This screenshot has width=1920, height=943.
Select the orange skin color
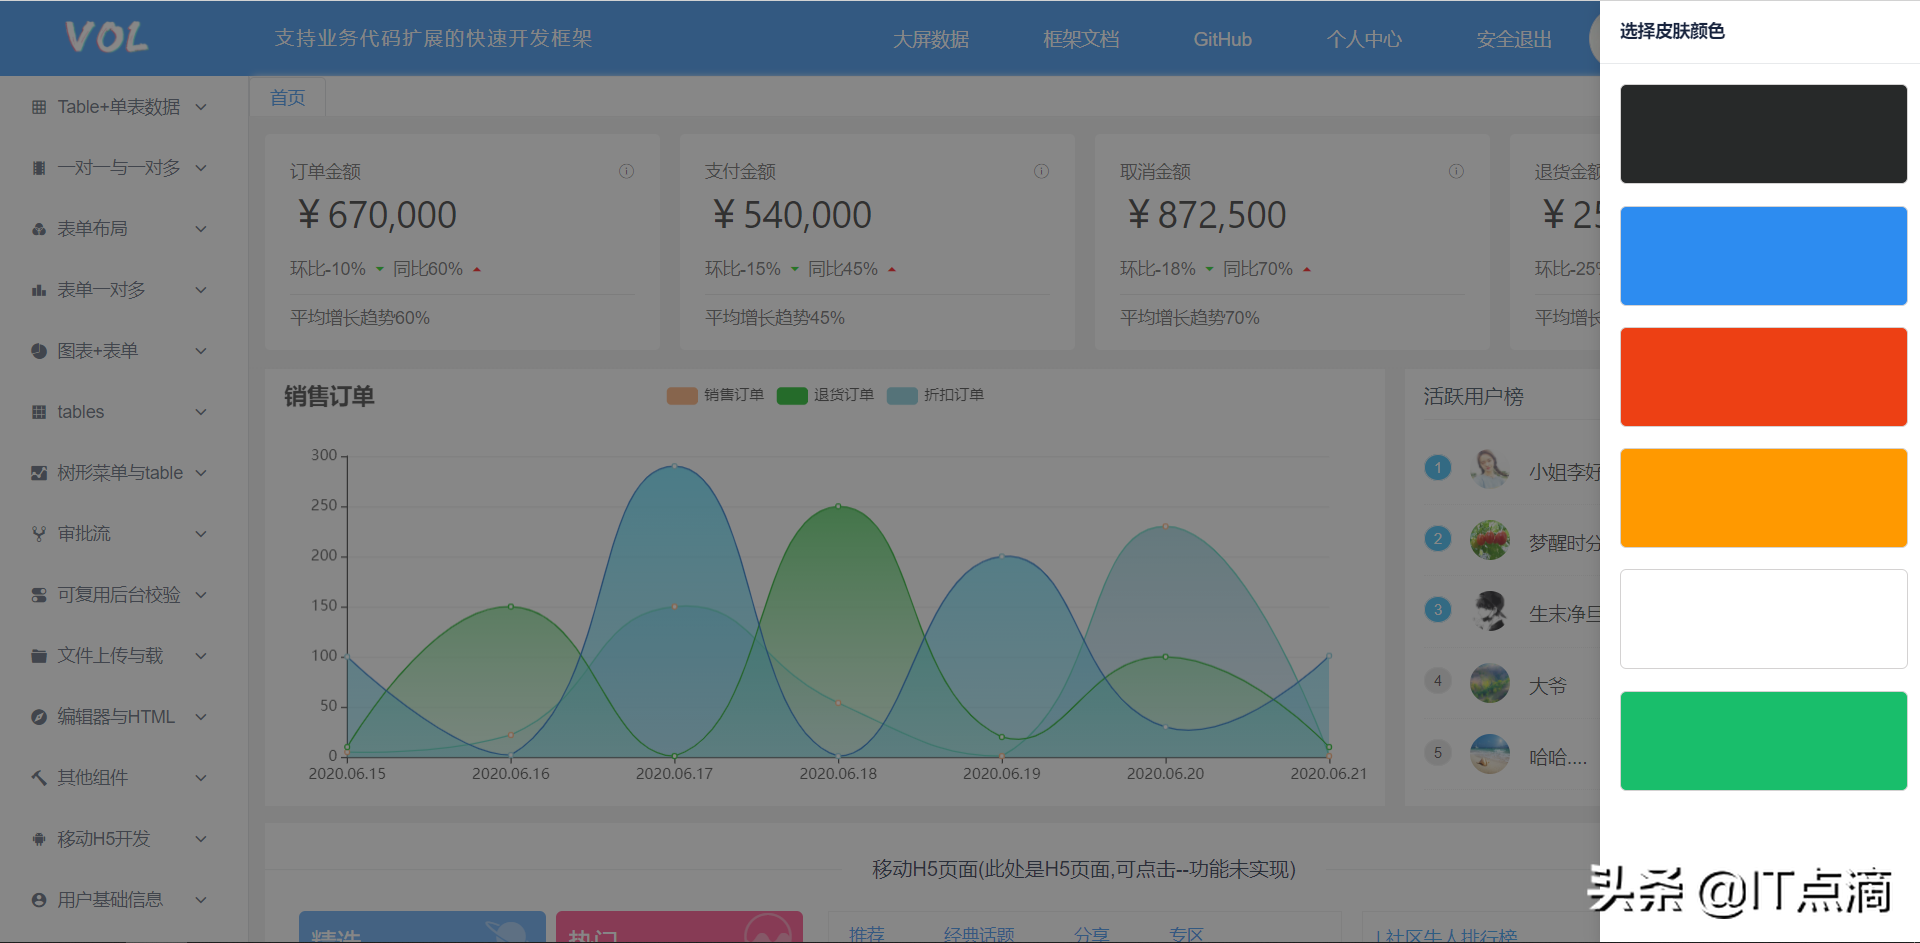pyautogui.click(x=1763, y=498)
